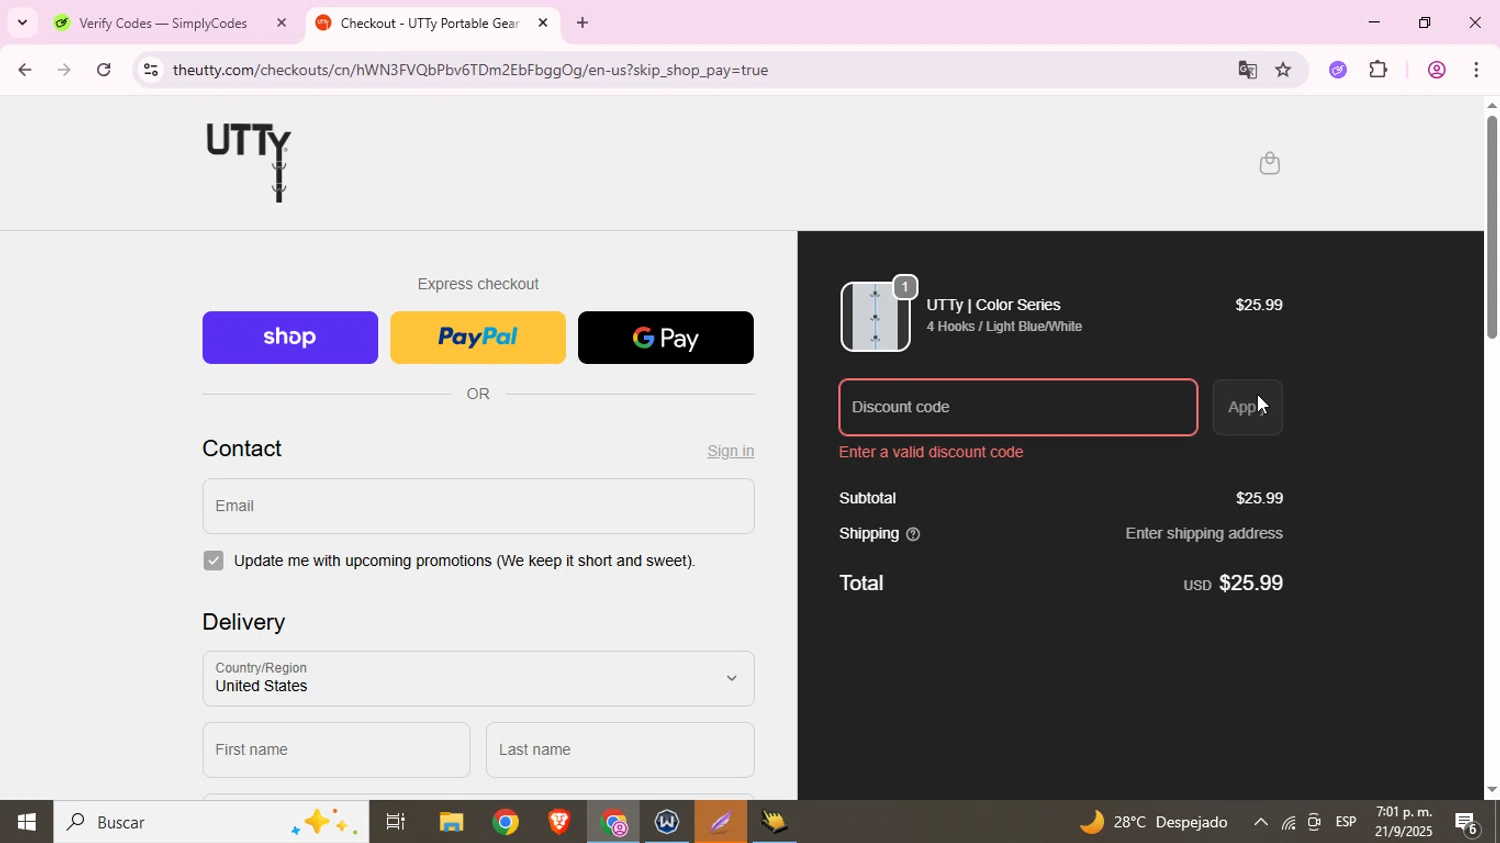Viewport: 1500px width, 843px height.
Task: Click the network icon in system tray
Action: (x=1288, y=823)
